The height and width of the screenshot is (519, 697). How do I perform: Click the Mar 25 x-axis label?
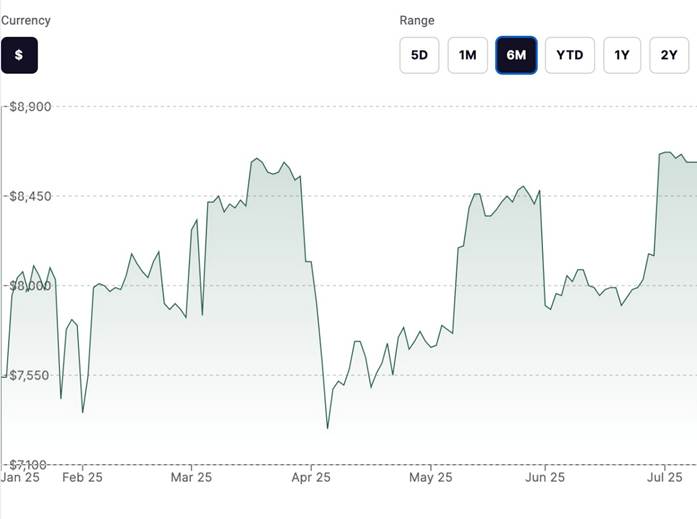[x=191, y=478]
